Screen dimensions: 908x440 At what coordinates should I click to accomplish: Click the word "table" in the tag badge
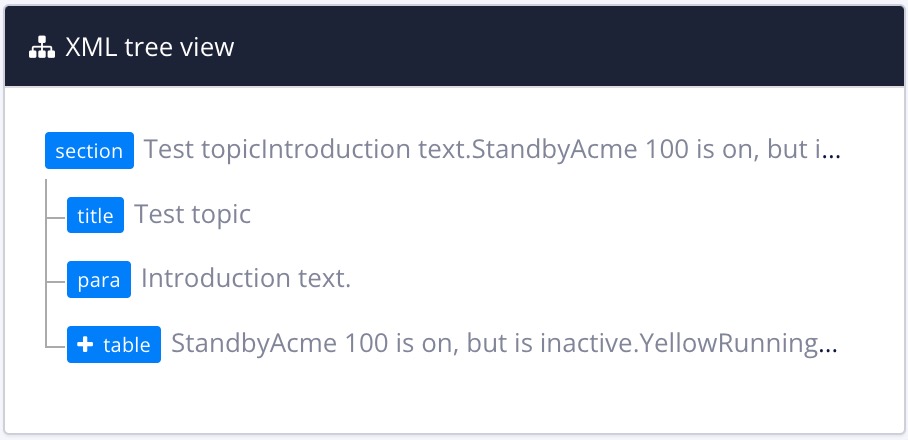[x=127, y=345]
